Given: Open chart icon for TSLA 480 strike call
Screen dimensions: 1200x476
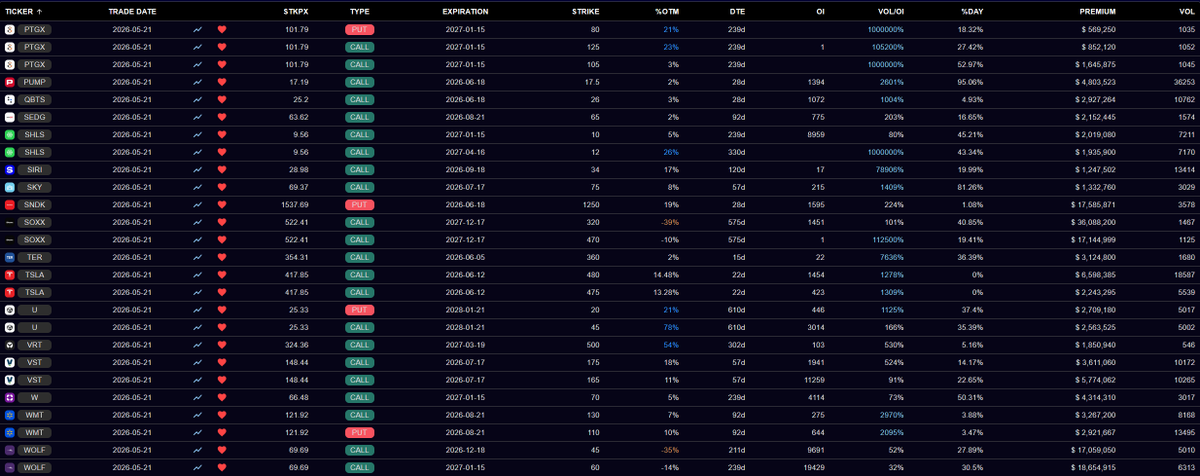Looking at the screenshot, I should tap(197, 275).
